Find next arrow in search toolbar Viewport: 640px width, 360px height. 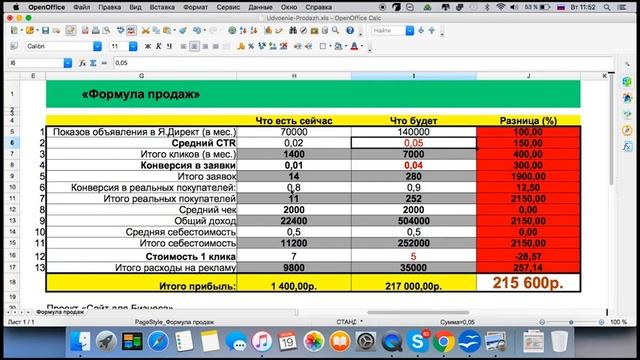(x=421, y=31)
